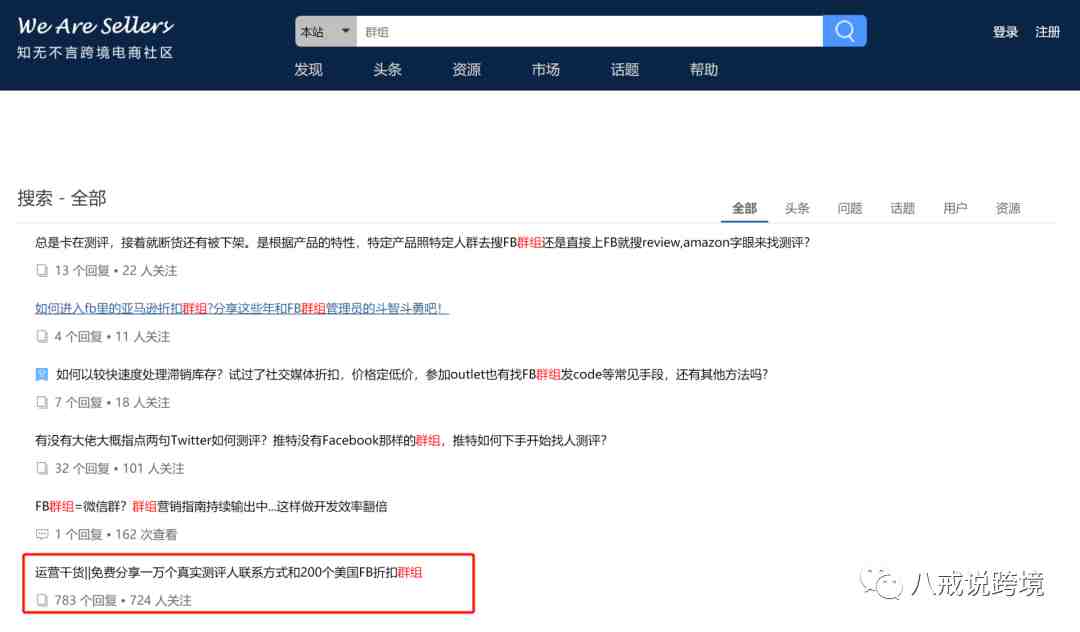Click the text 1 个回复 • 162 次查看
Image resolution: width=1080 pixels, height=632 pixels.
click(116, 534)
